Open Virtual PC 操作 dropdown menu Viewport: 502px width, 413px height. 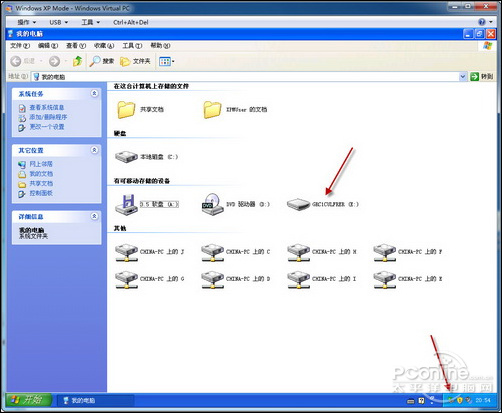(x=27, y=22)
